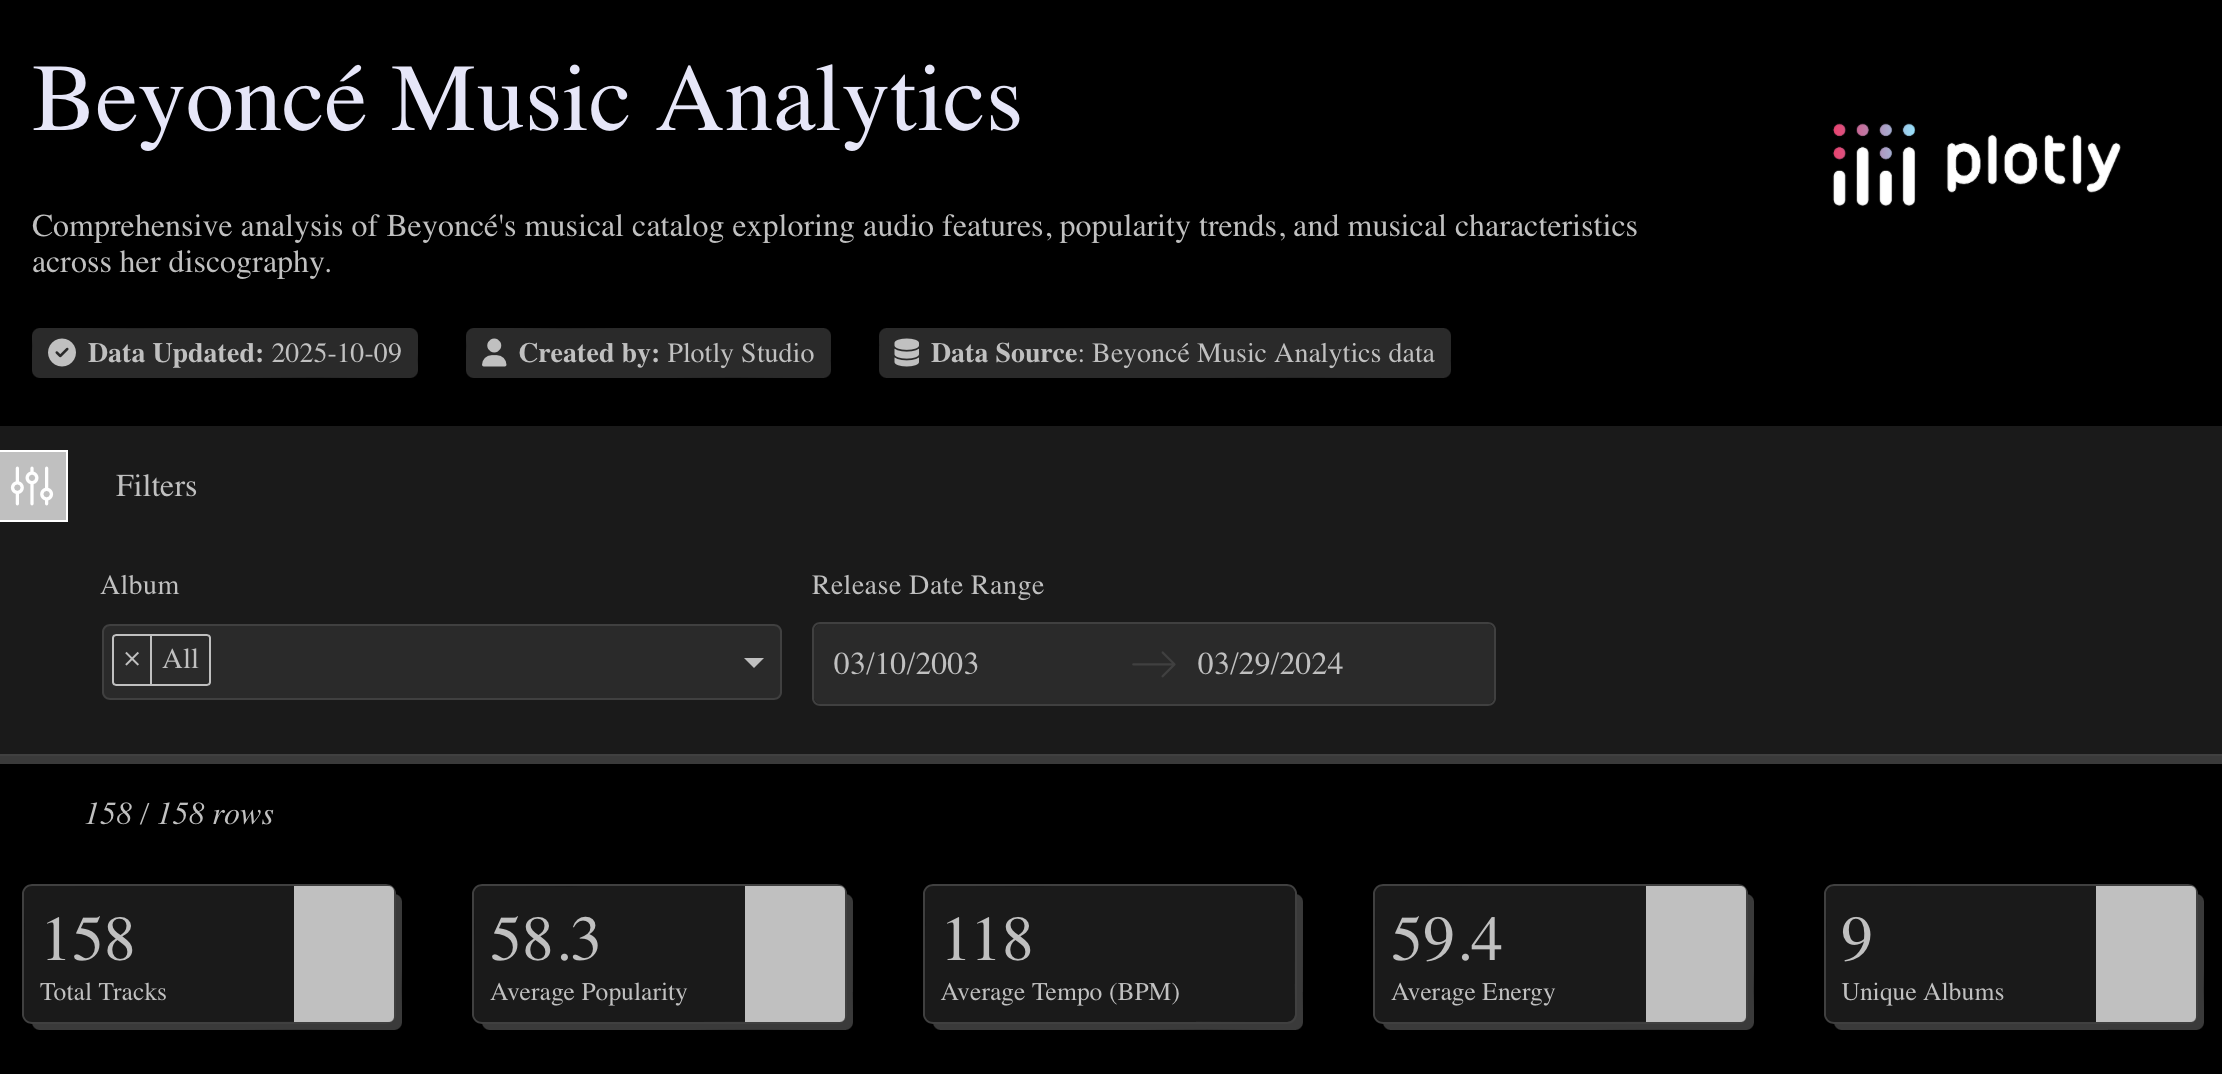Click the Data Updated checkmark icon
Image resolution: width=2222 pixels, height=1074 pixels.
pos(62,353)
